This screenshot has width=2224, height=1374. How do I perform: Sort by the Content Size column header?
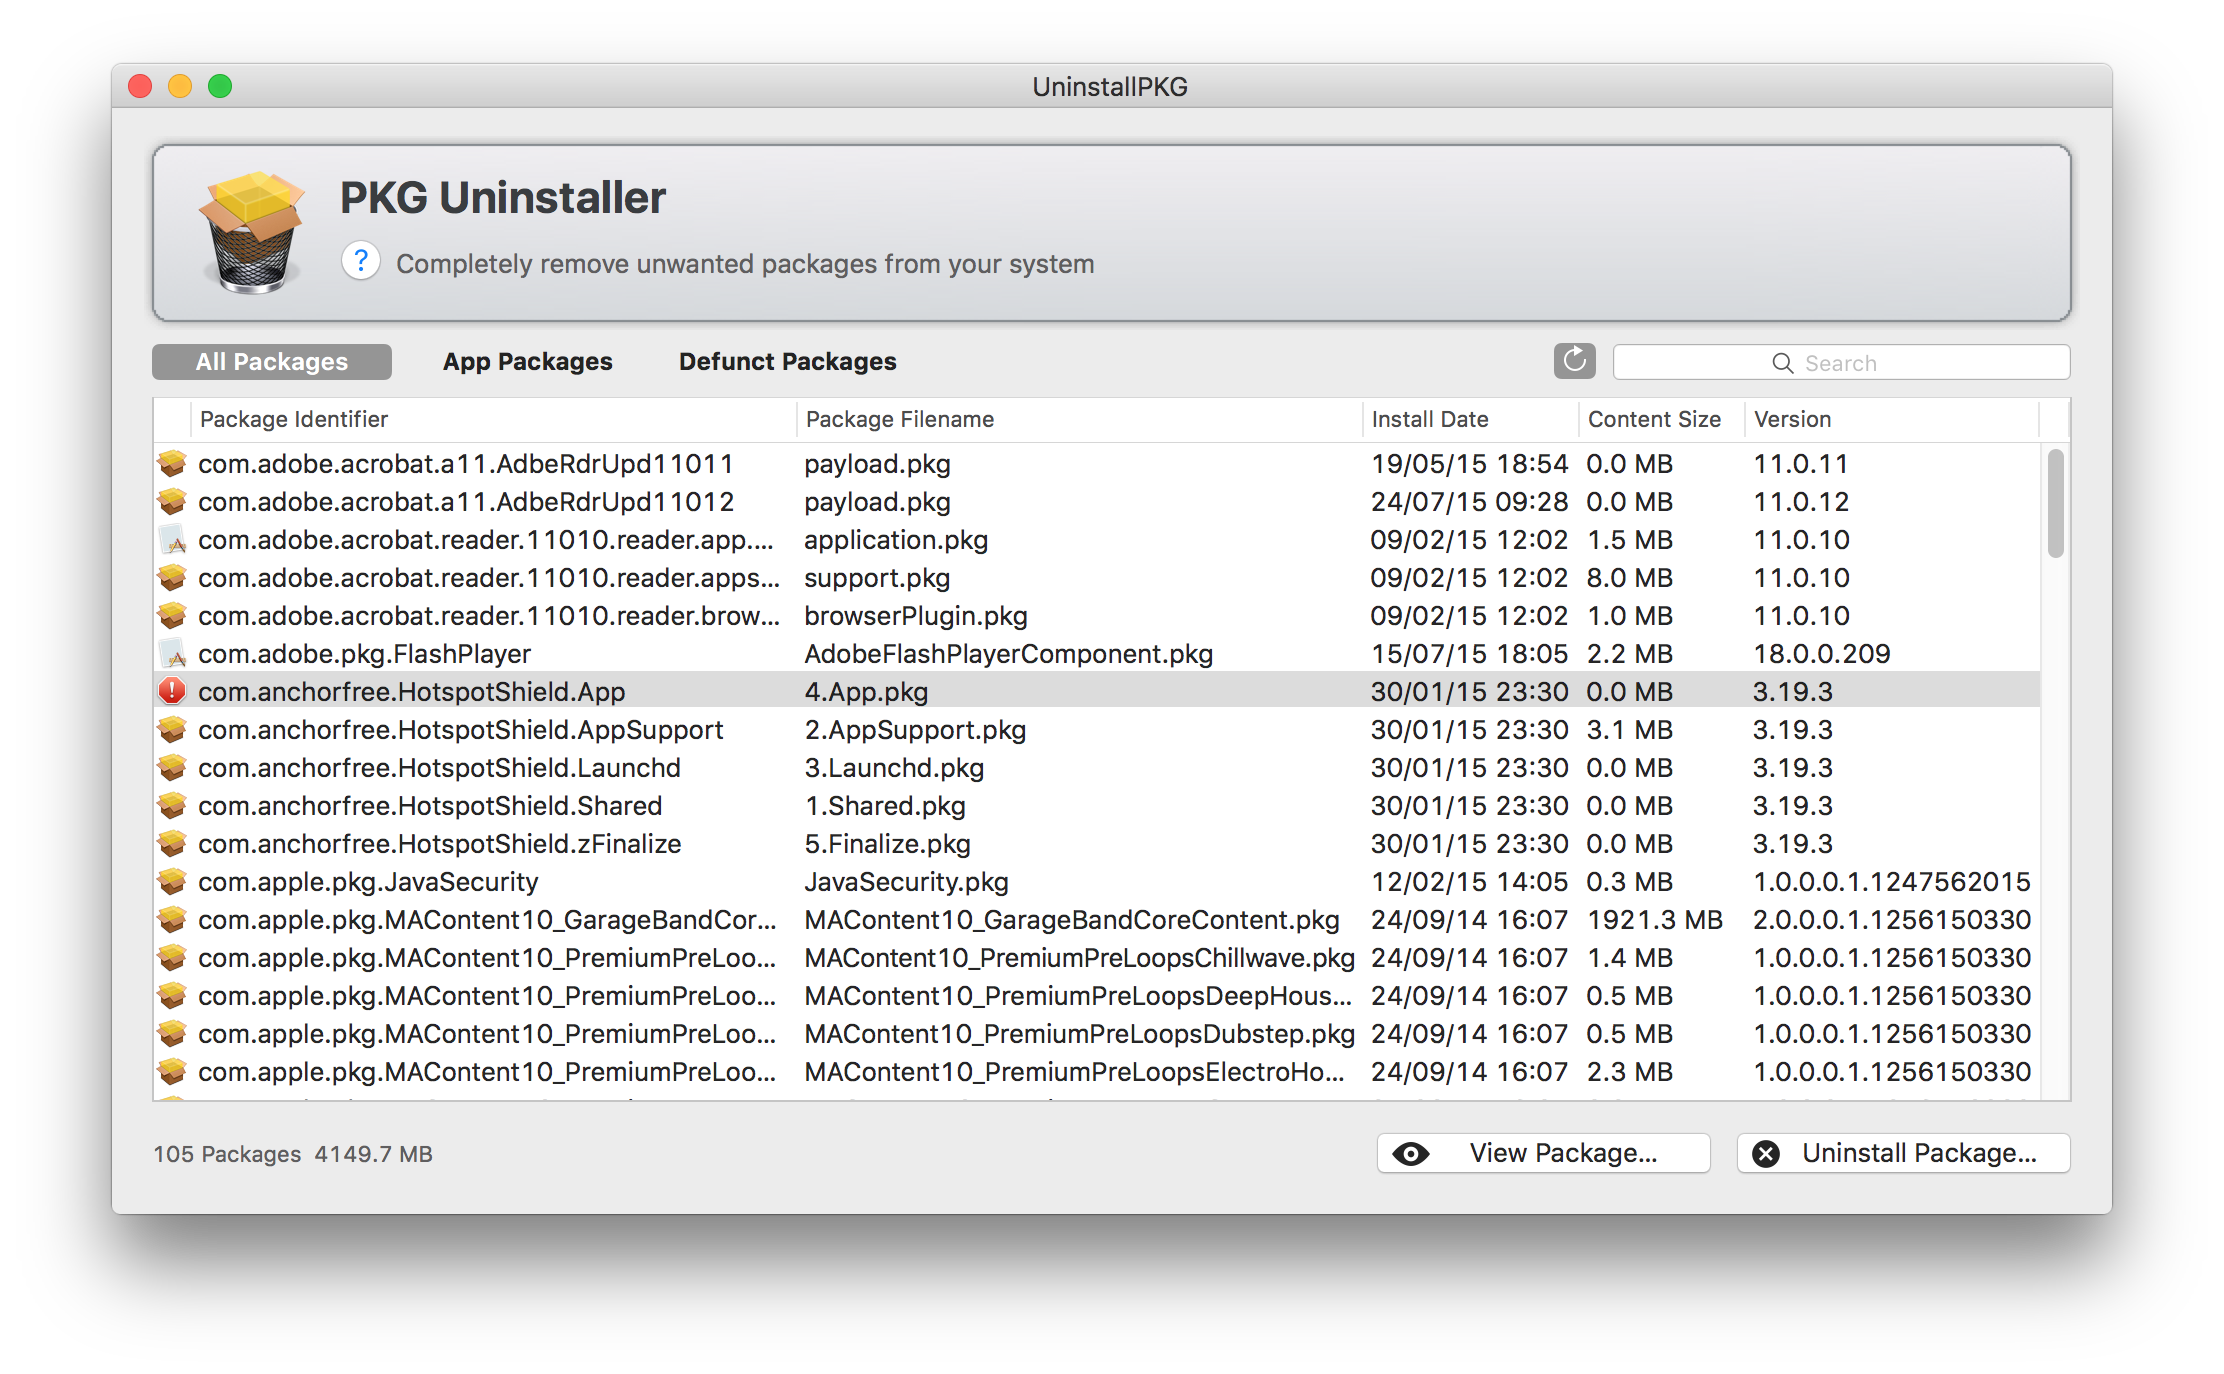[1655, 419]
